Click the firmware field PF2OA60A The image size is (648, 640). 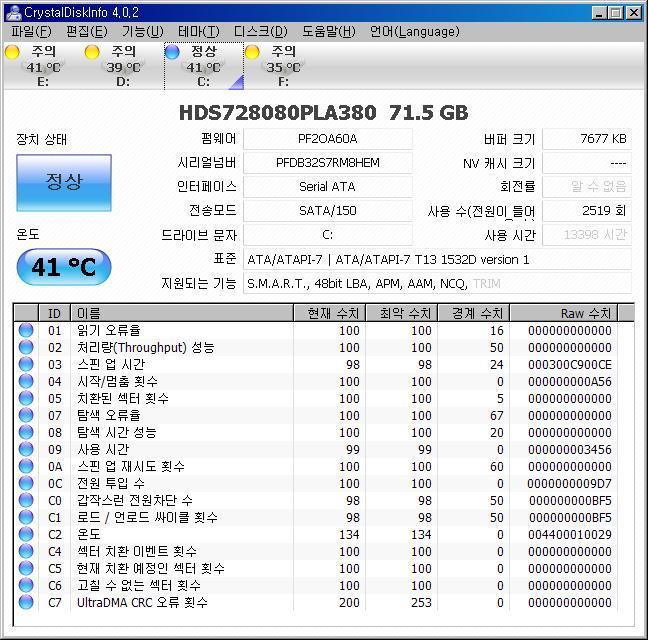click(x=328, y=139)
